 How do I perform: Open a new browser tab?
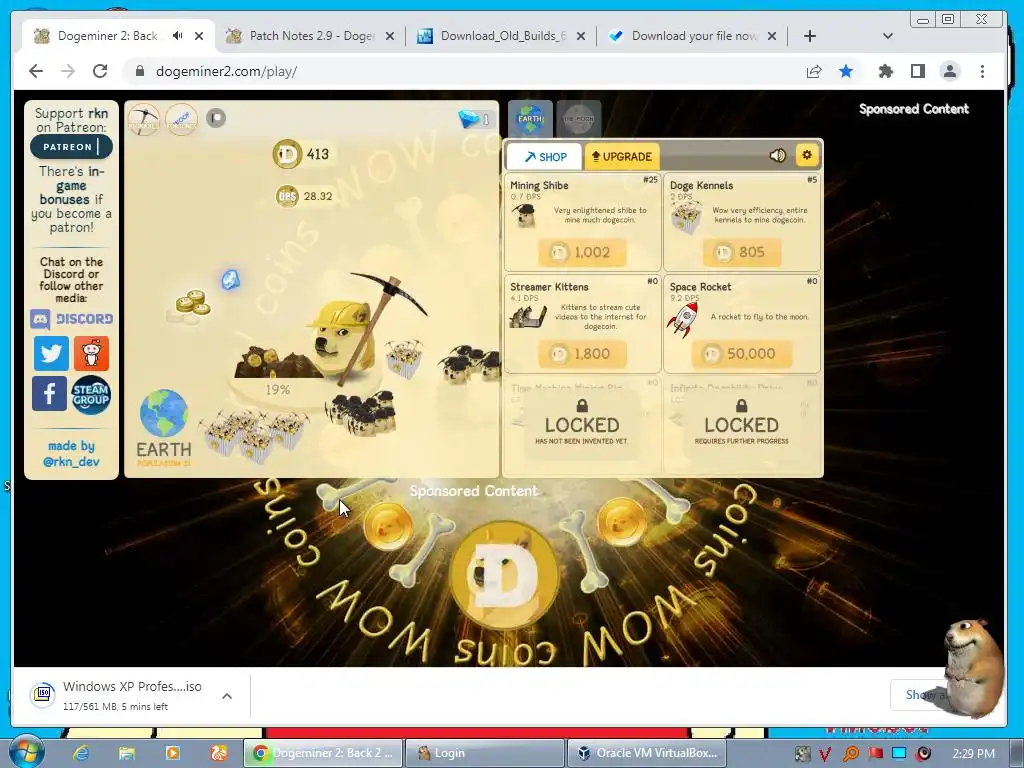coord(810,36)
